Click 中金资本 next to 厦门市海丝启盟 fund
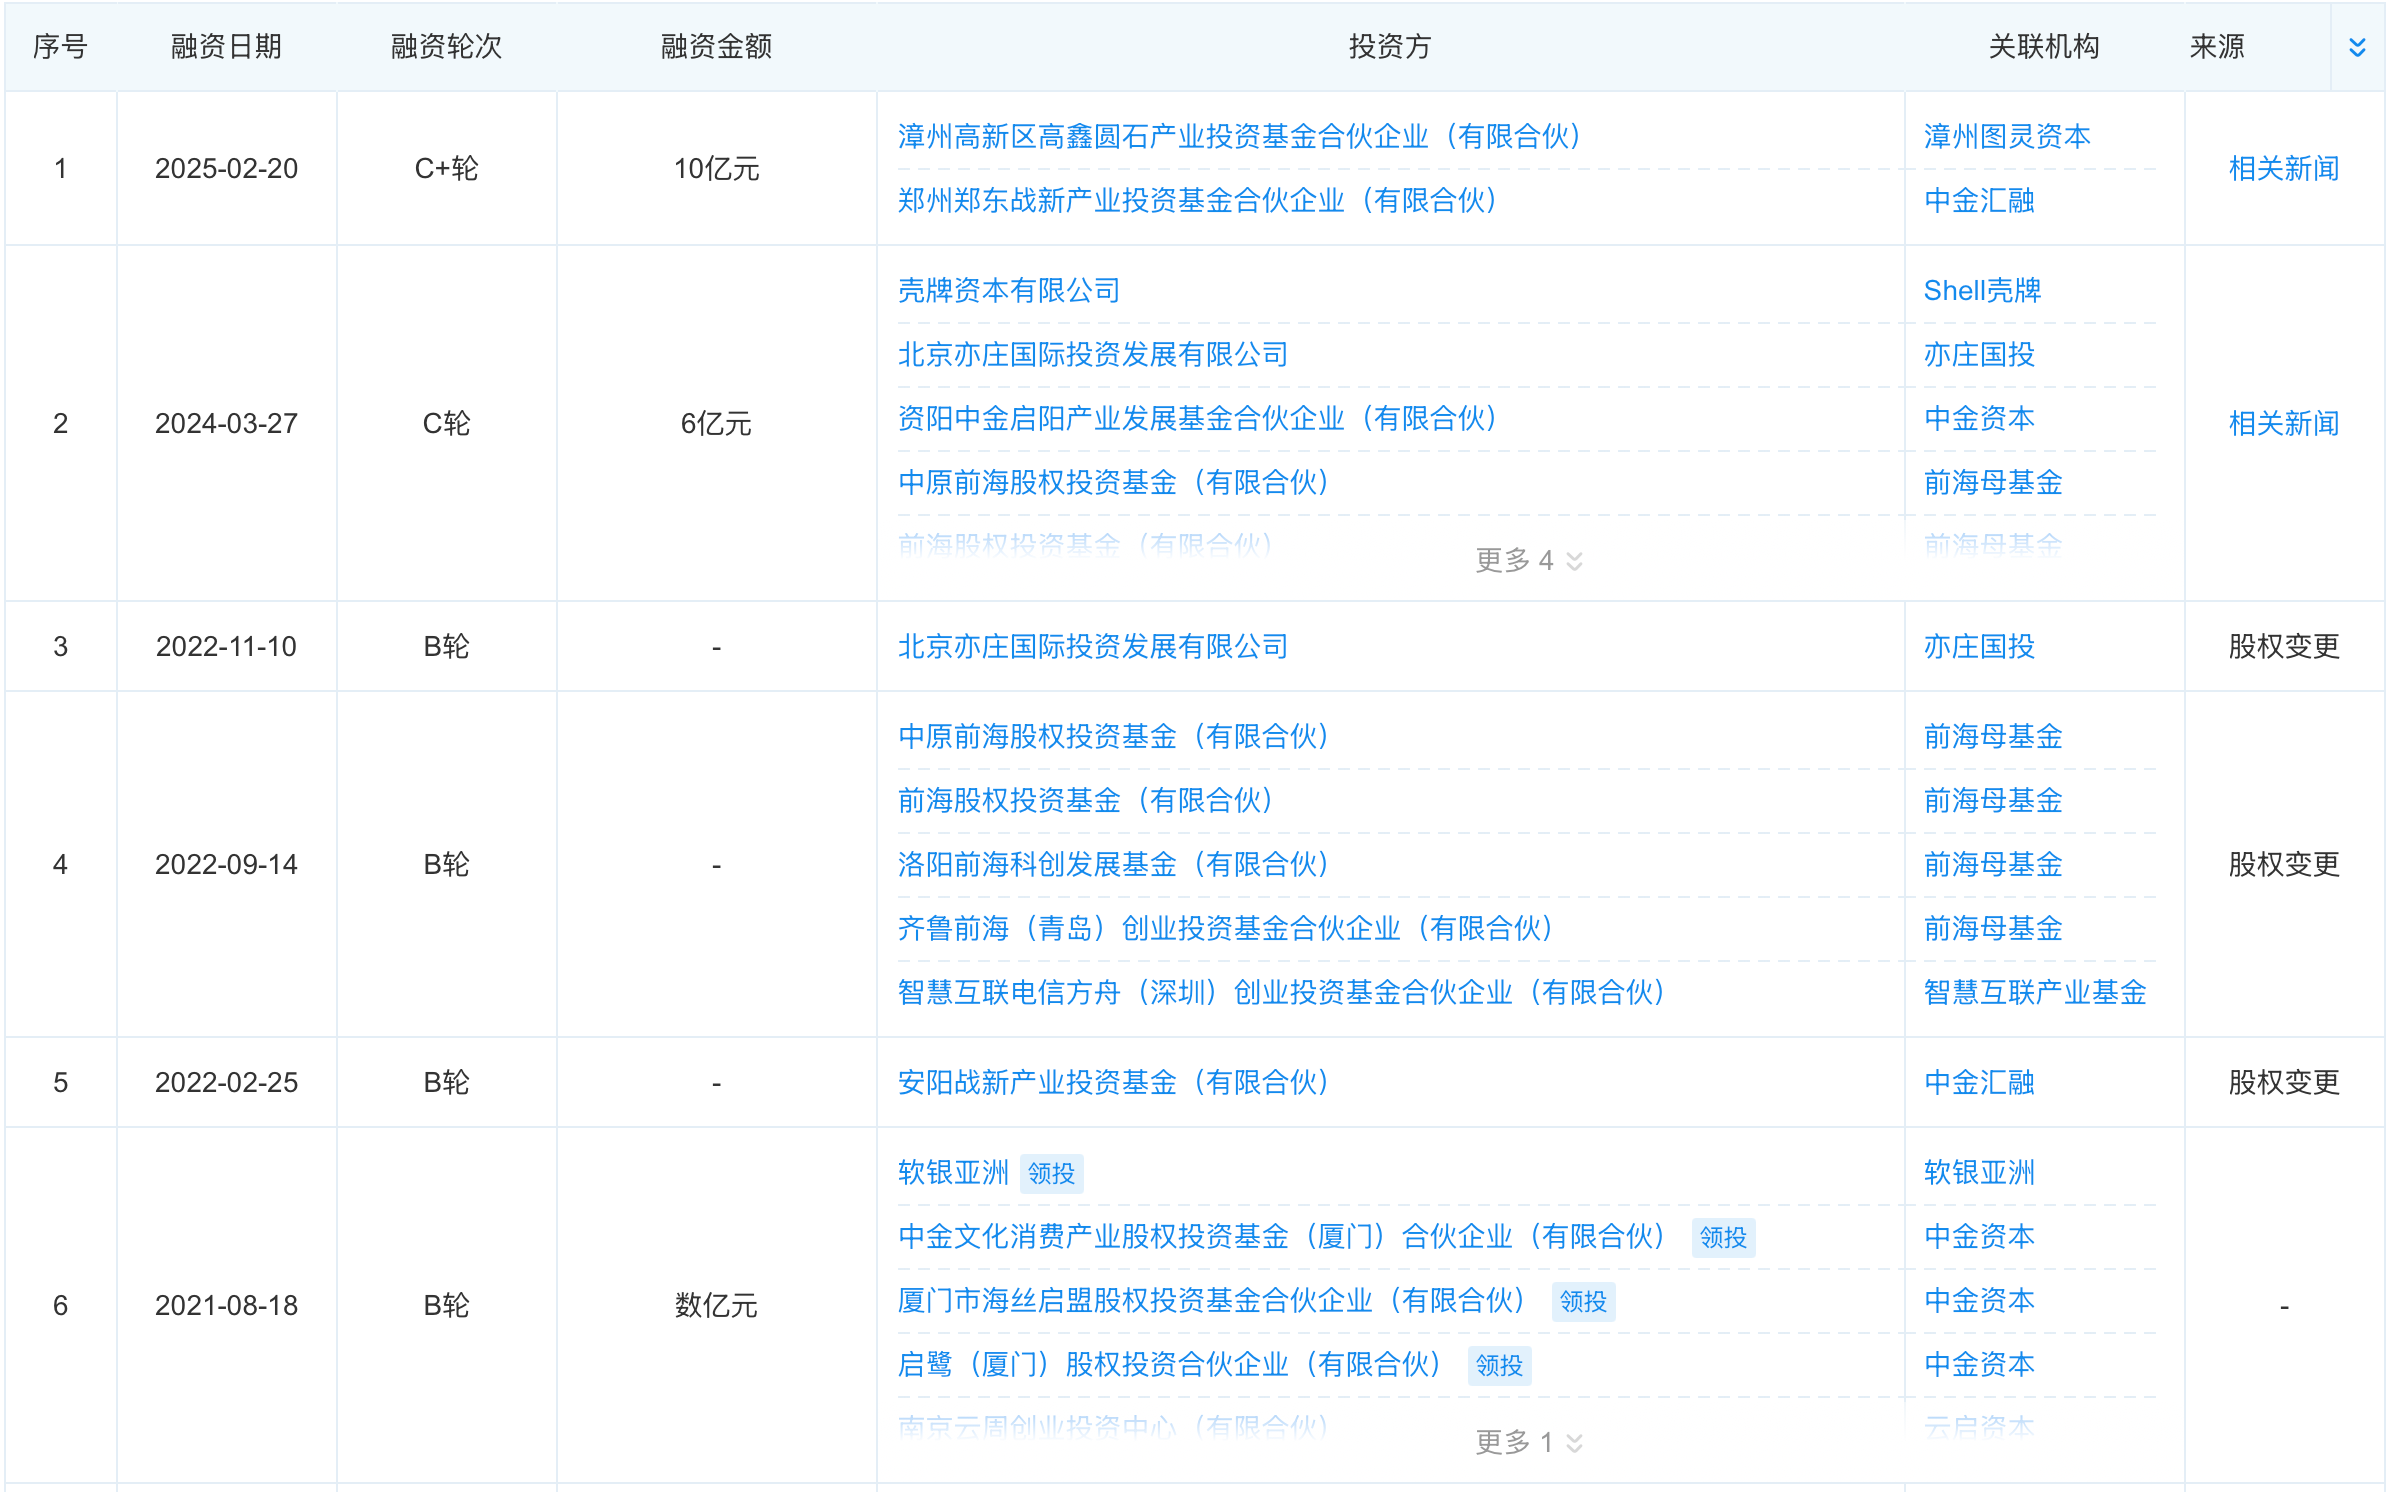The height and width of the screenshot is (1492, 2398). (1978, 1301)
